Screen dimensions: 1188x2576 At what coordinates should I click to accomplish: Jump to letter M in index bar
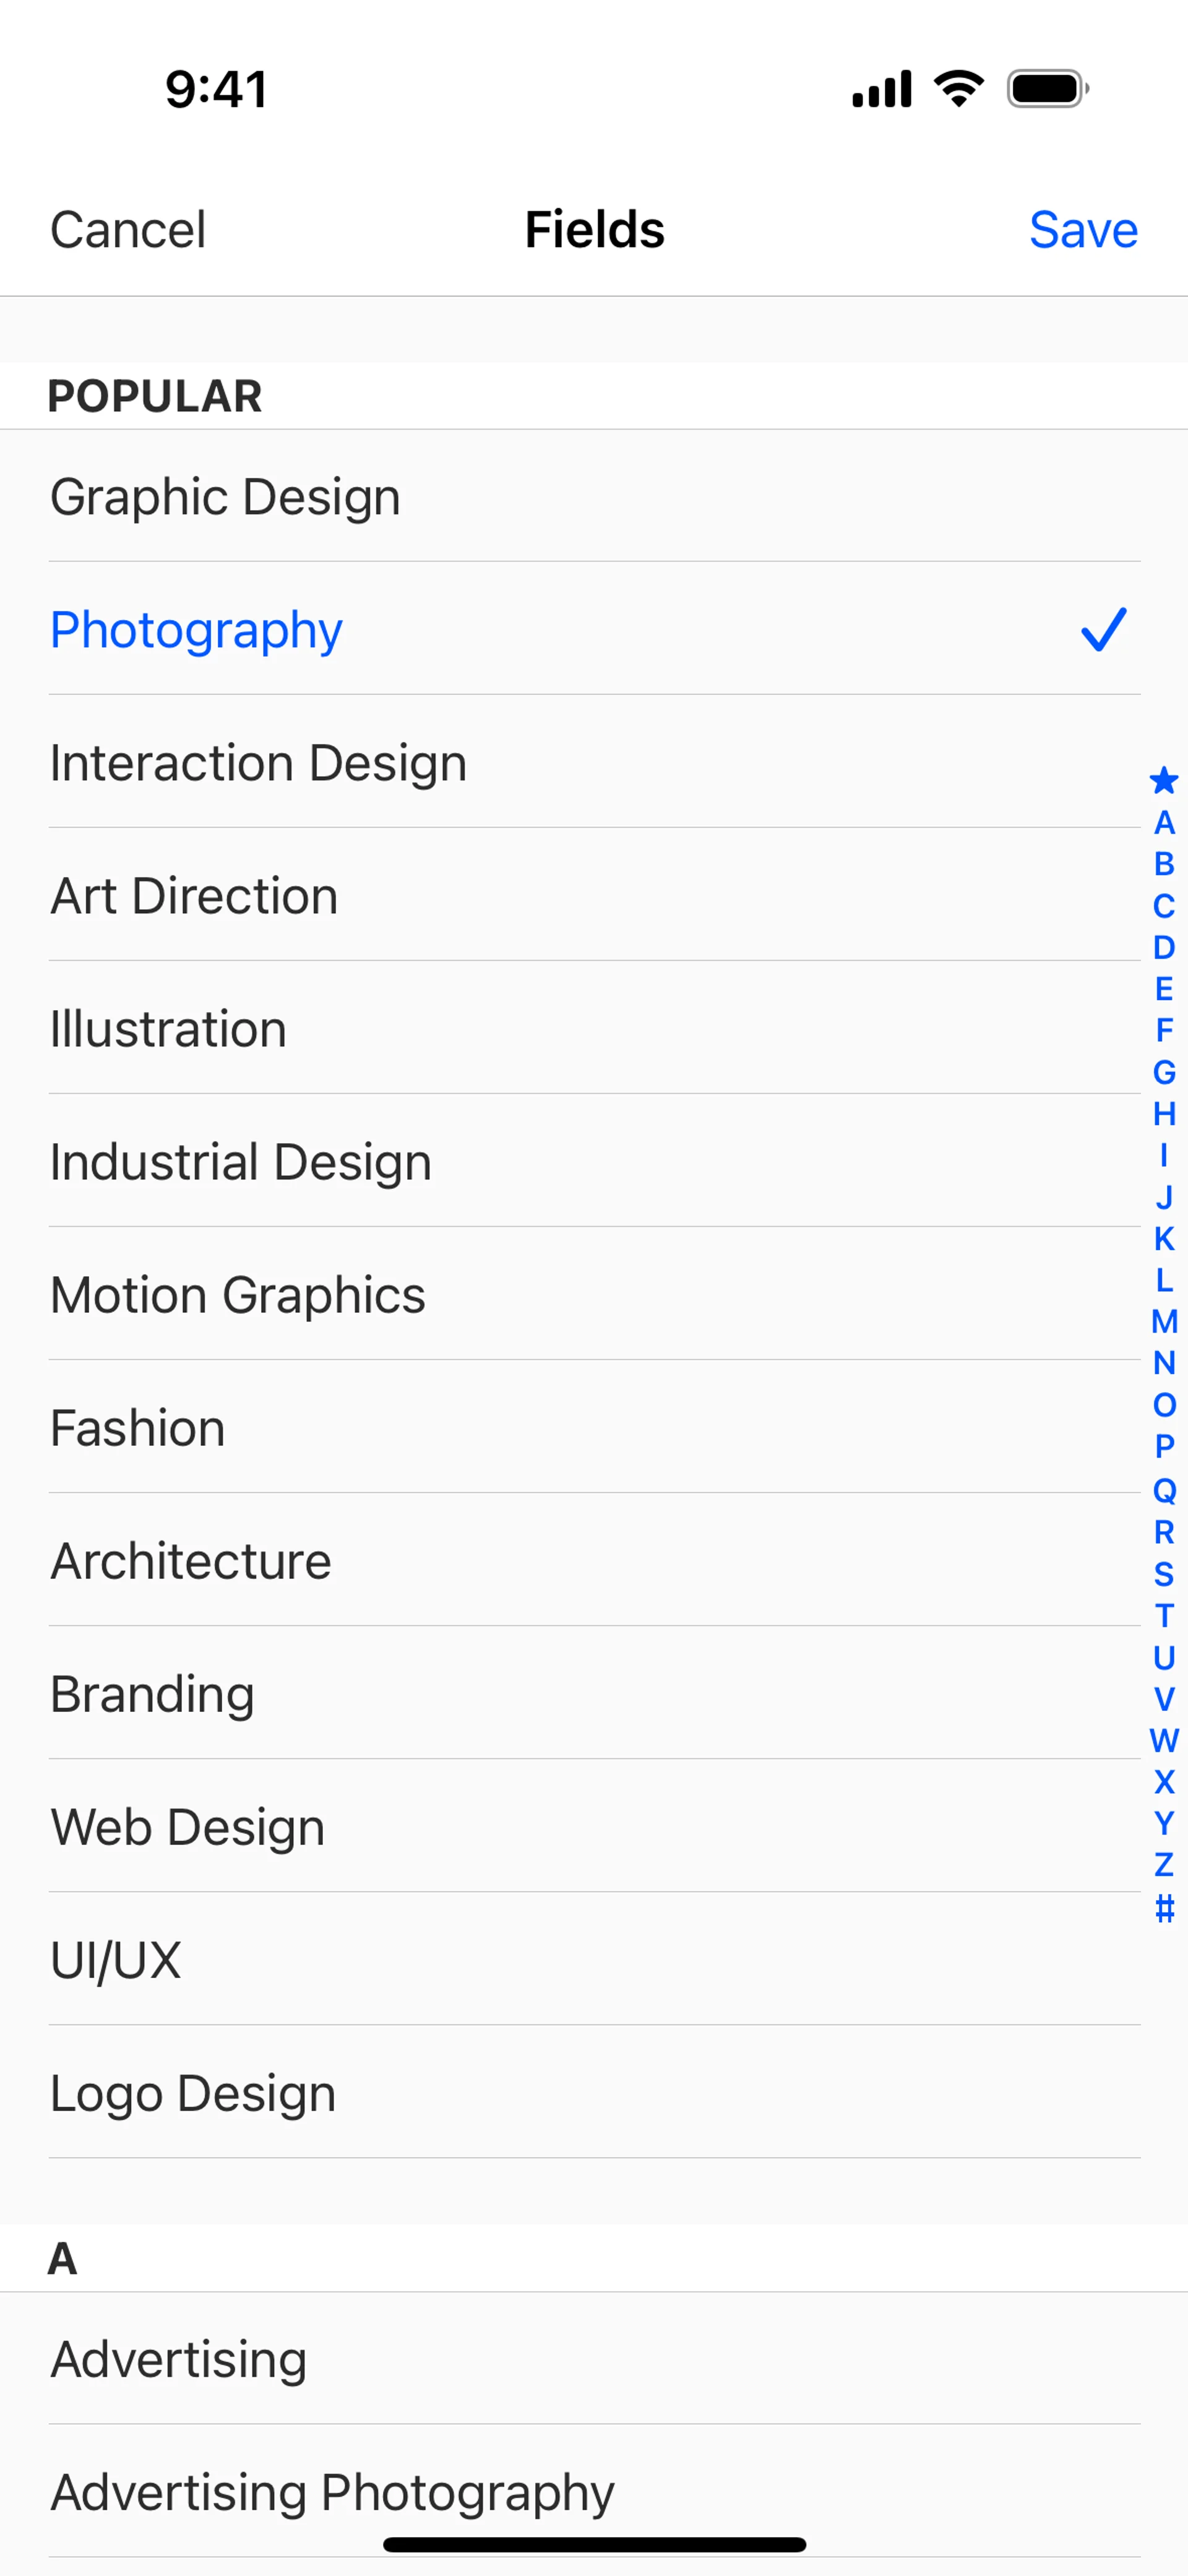tap(1163, 1322)
